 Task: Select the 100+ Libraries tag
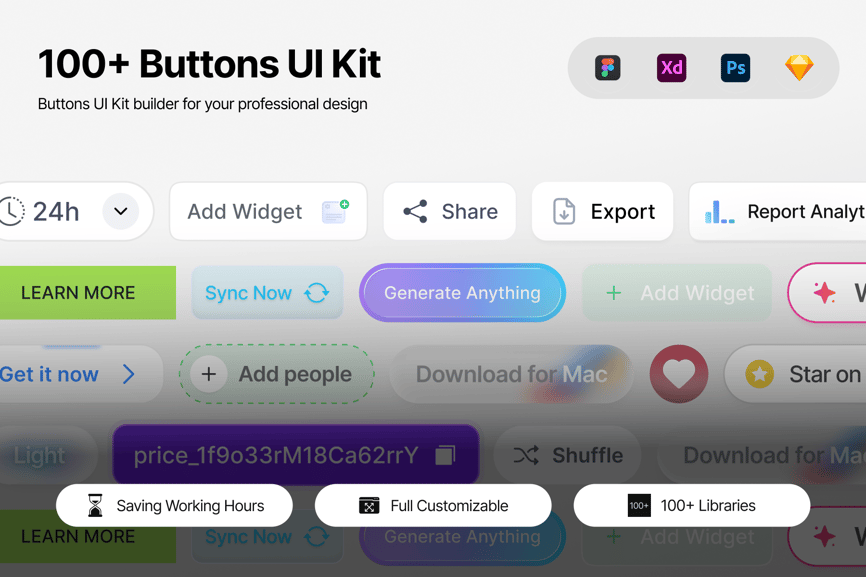[692, 506]
